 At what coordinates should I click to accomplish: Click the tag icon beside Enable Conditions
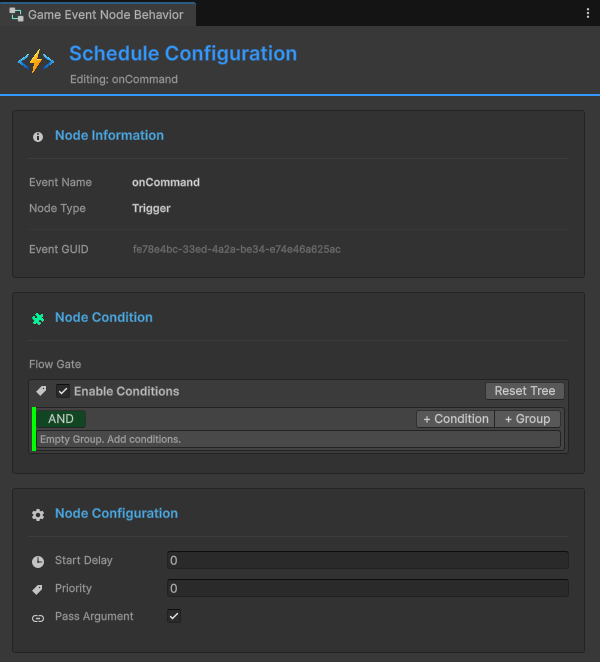click(41, 391)
